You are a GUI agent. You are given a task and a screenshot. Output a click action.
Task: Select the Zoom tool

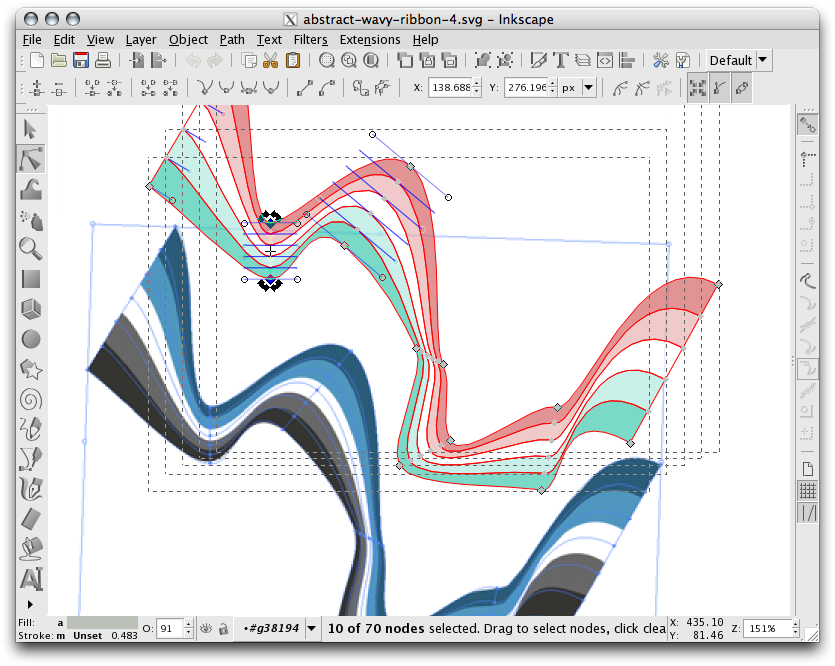point(31,250)
